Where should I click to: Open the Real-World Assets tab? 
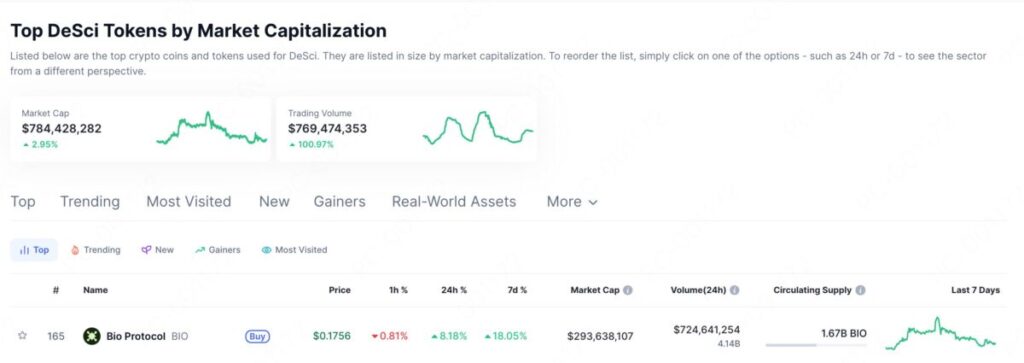pos(454,202)
